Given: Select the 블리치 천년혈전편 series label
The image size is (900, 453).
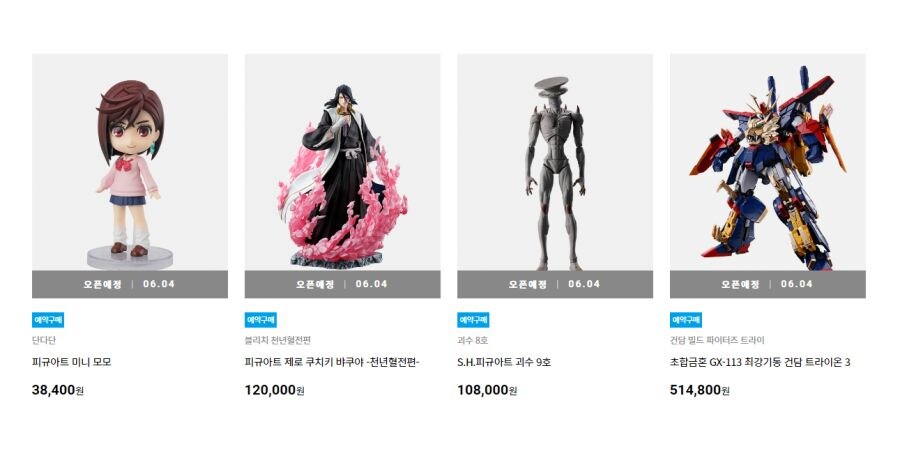Looking at the screenshot, I should tap(278, 340).
